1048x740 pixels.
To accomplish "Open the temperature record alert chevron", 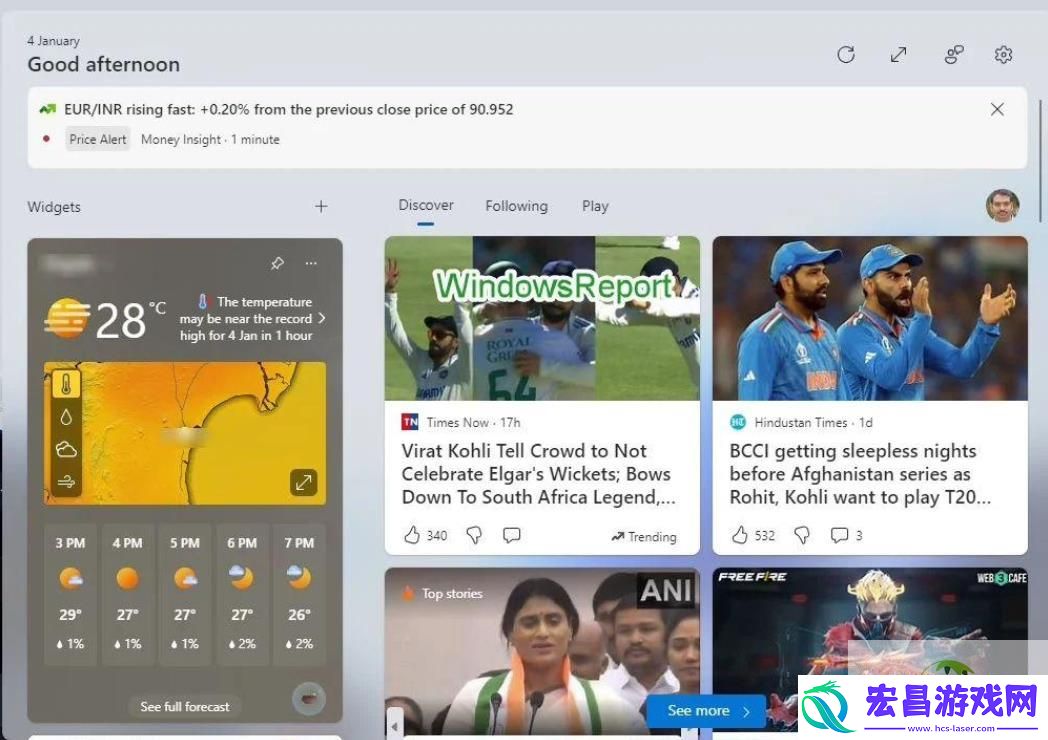I will [321, 318].
